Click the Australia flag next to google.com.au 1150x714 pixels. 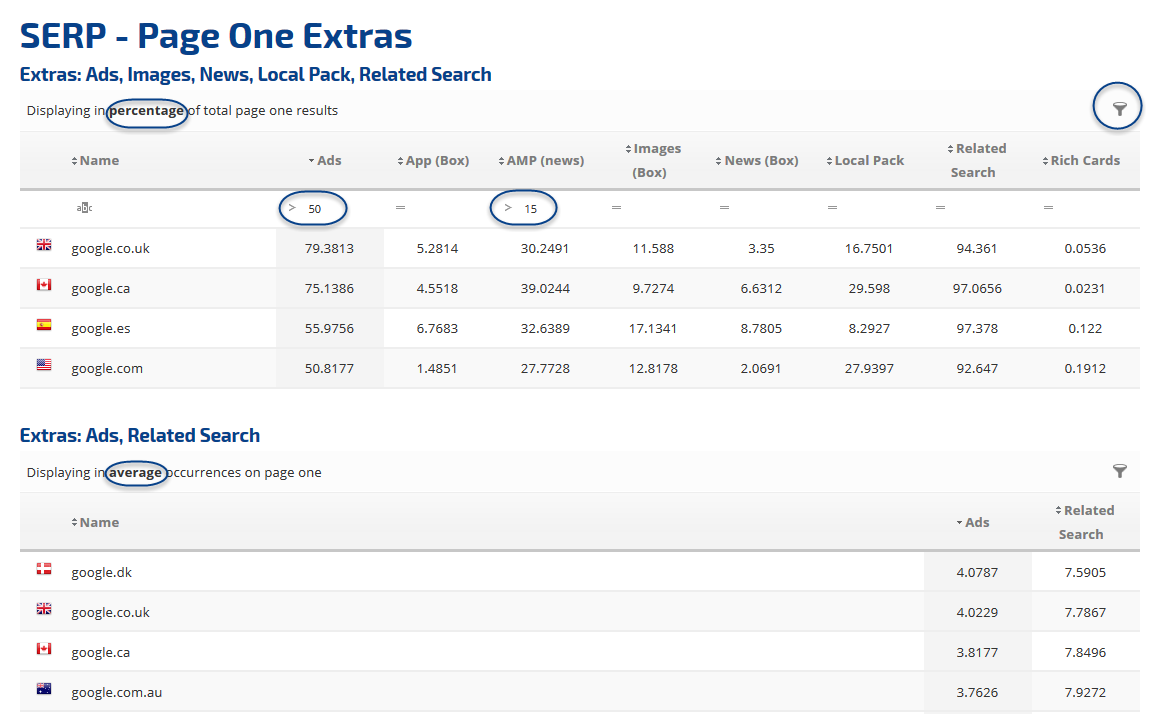(x=44, y=690)
